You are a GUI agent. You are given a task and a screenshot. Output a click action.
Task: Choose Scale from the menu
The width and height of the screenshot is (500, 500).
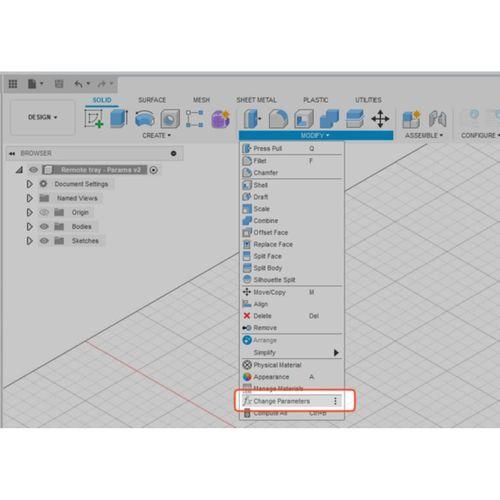tap(292, 209)
